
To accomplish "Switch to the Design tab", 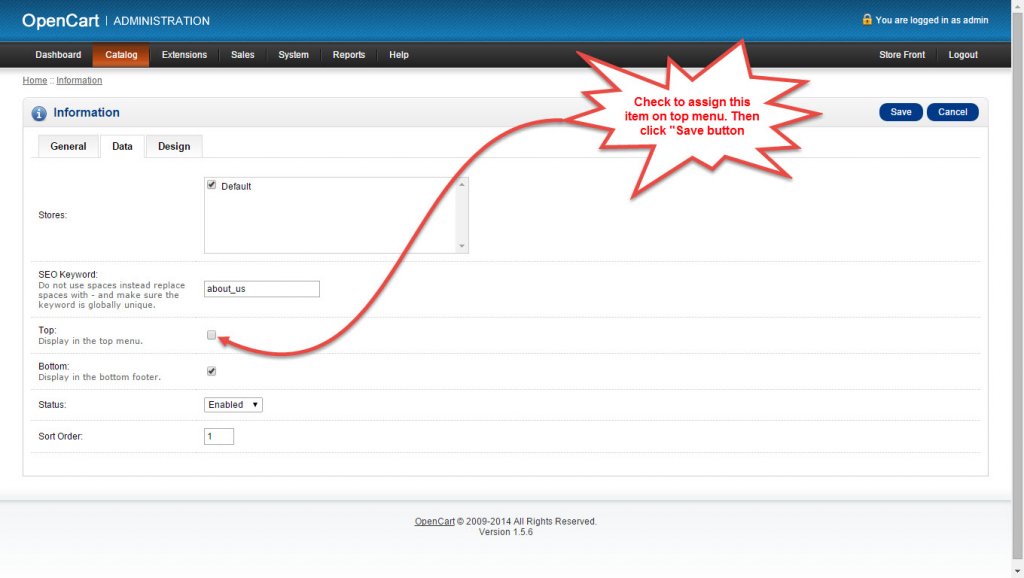I will click(174, 146).
